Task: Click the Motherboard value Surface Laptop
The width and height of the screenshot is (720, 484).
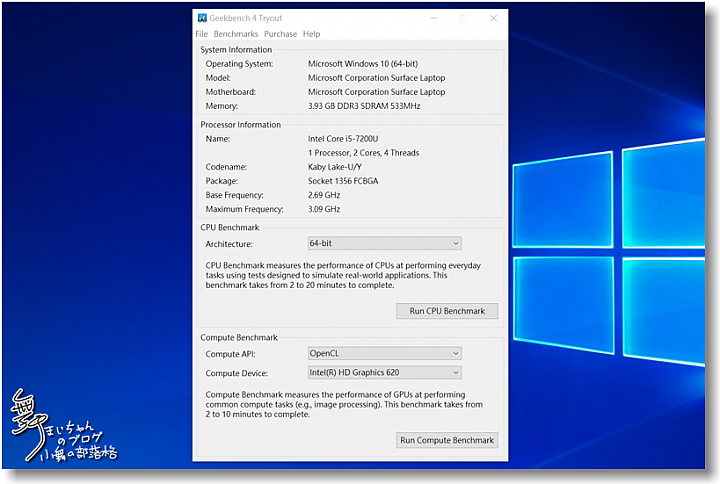Action: [377, 92]
